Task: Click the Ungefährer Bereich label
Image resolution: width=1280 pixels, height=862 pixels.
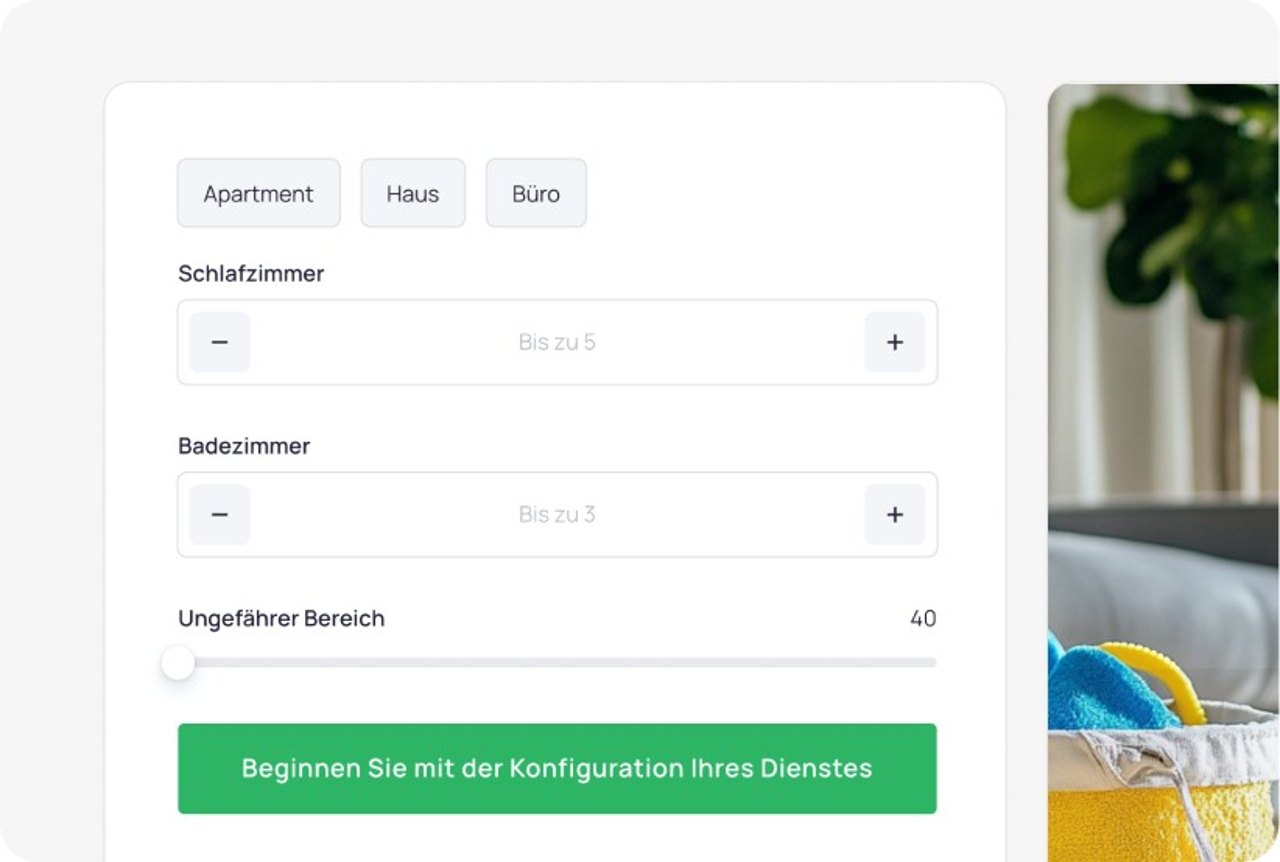Action: click(281, 619)
